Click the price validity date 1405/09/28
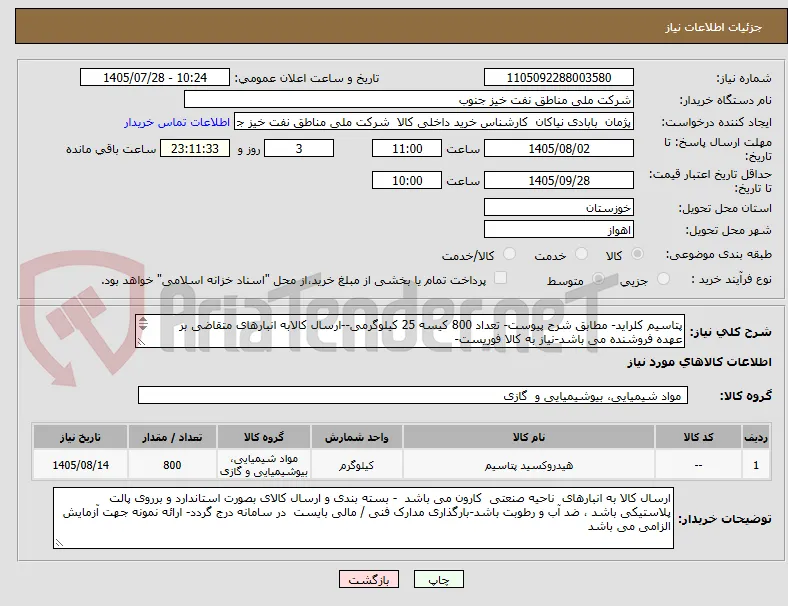The height and width of the screenshot is (606, 788). coord(559,180)
